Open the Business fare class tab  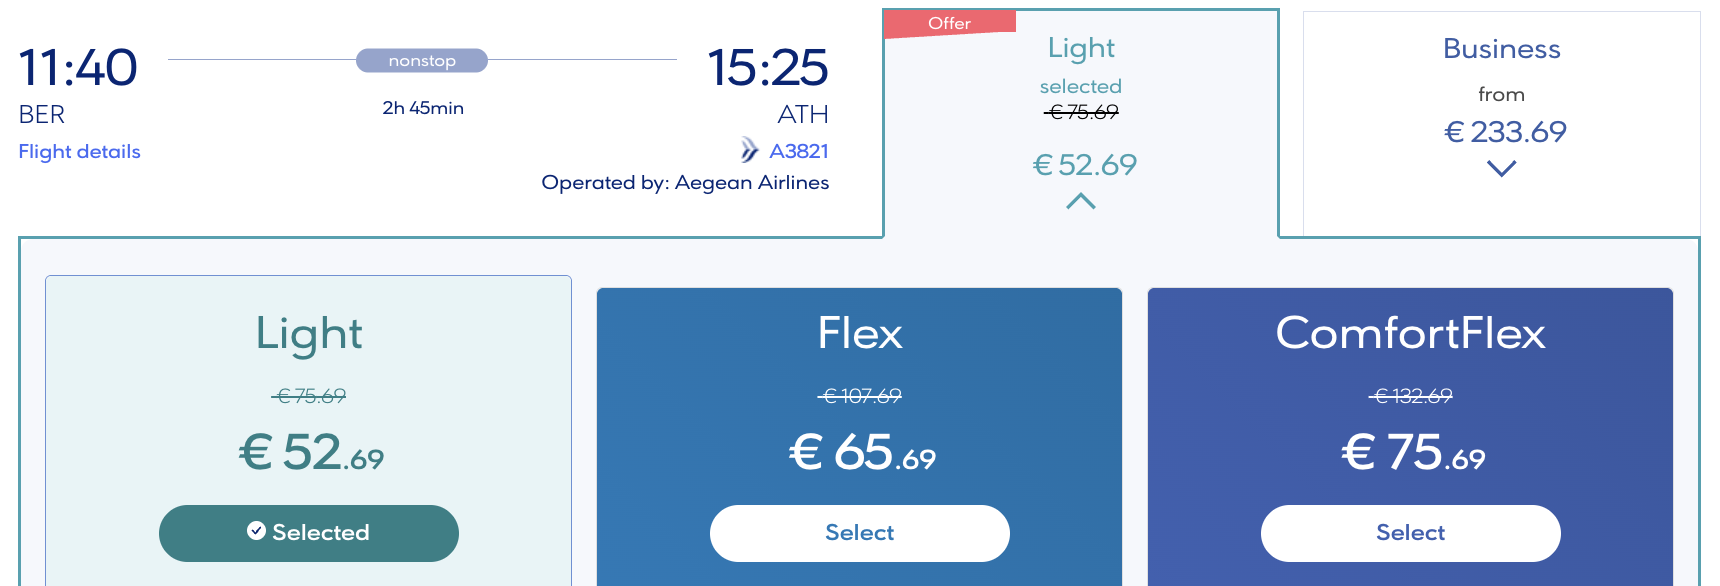coord(1501,49)
